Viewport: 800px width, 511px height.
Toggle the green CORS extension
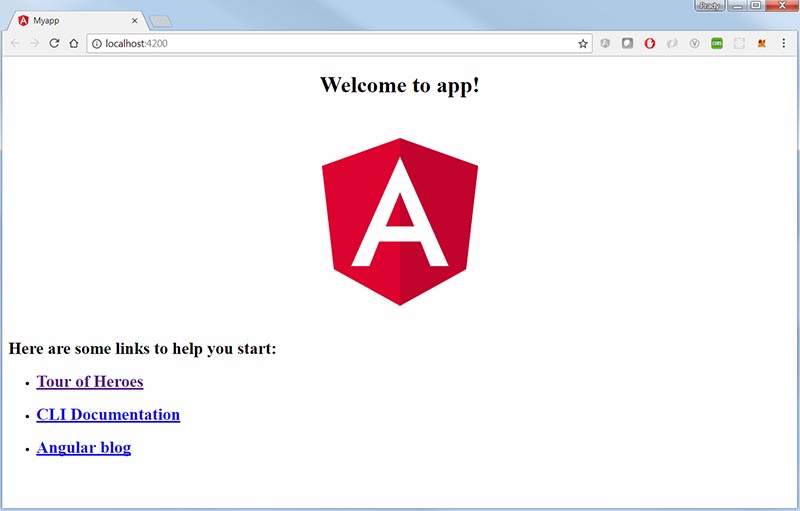click(x=717, y=43)
